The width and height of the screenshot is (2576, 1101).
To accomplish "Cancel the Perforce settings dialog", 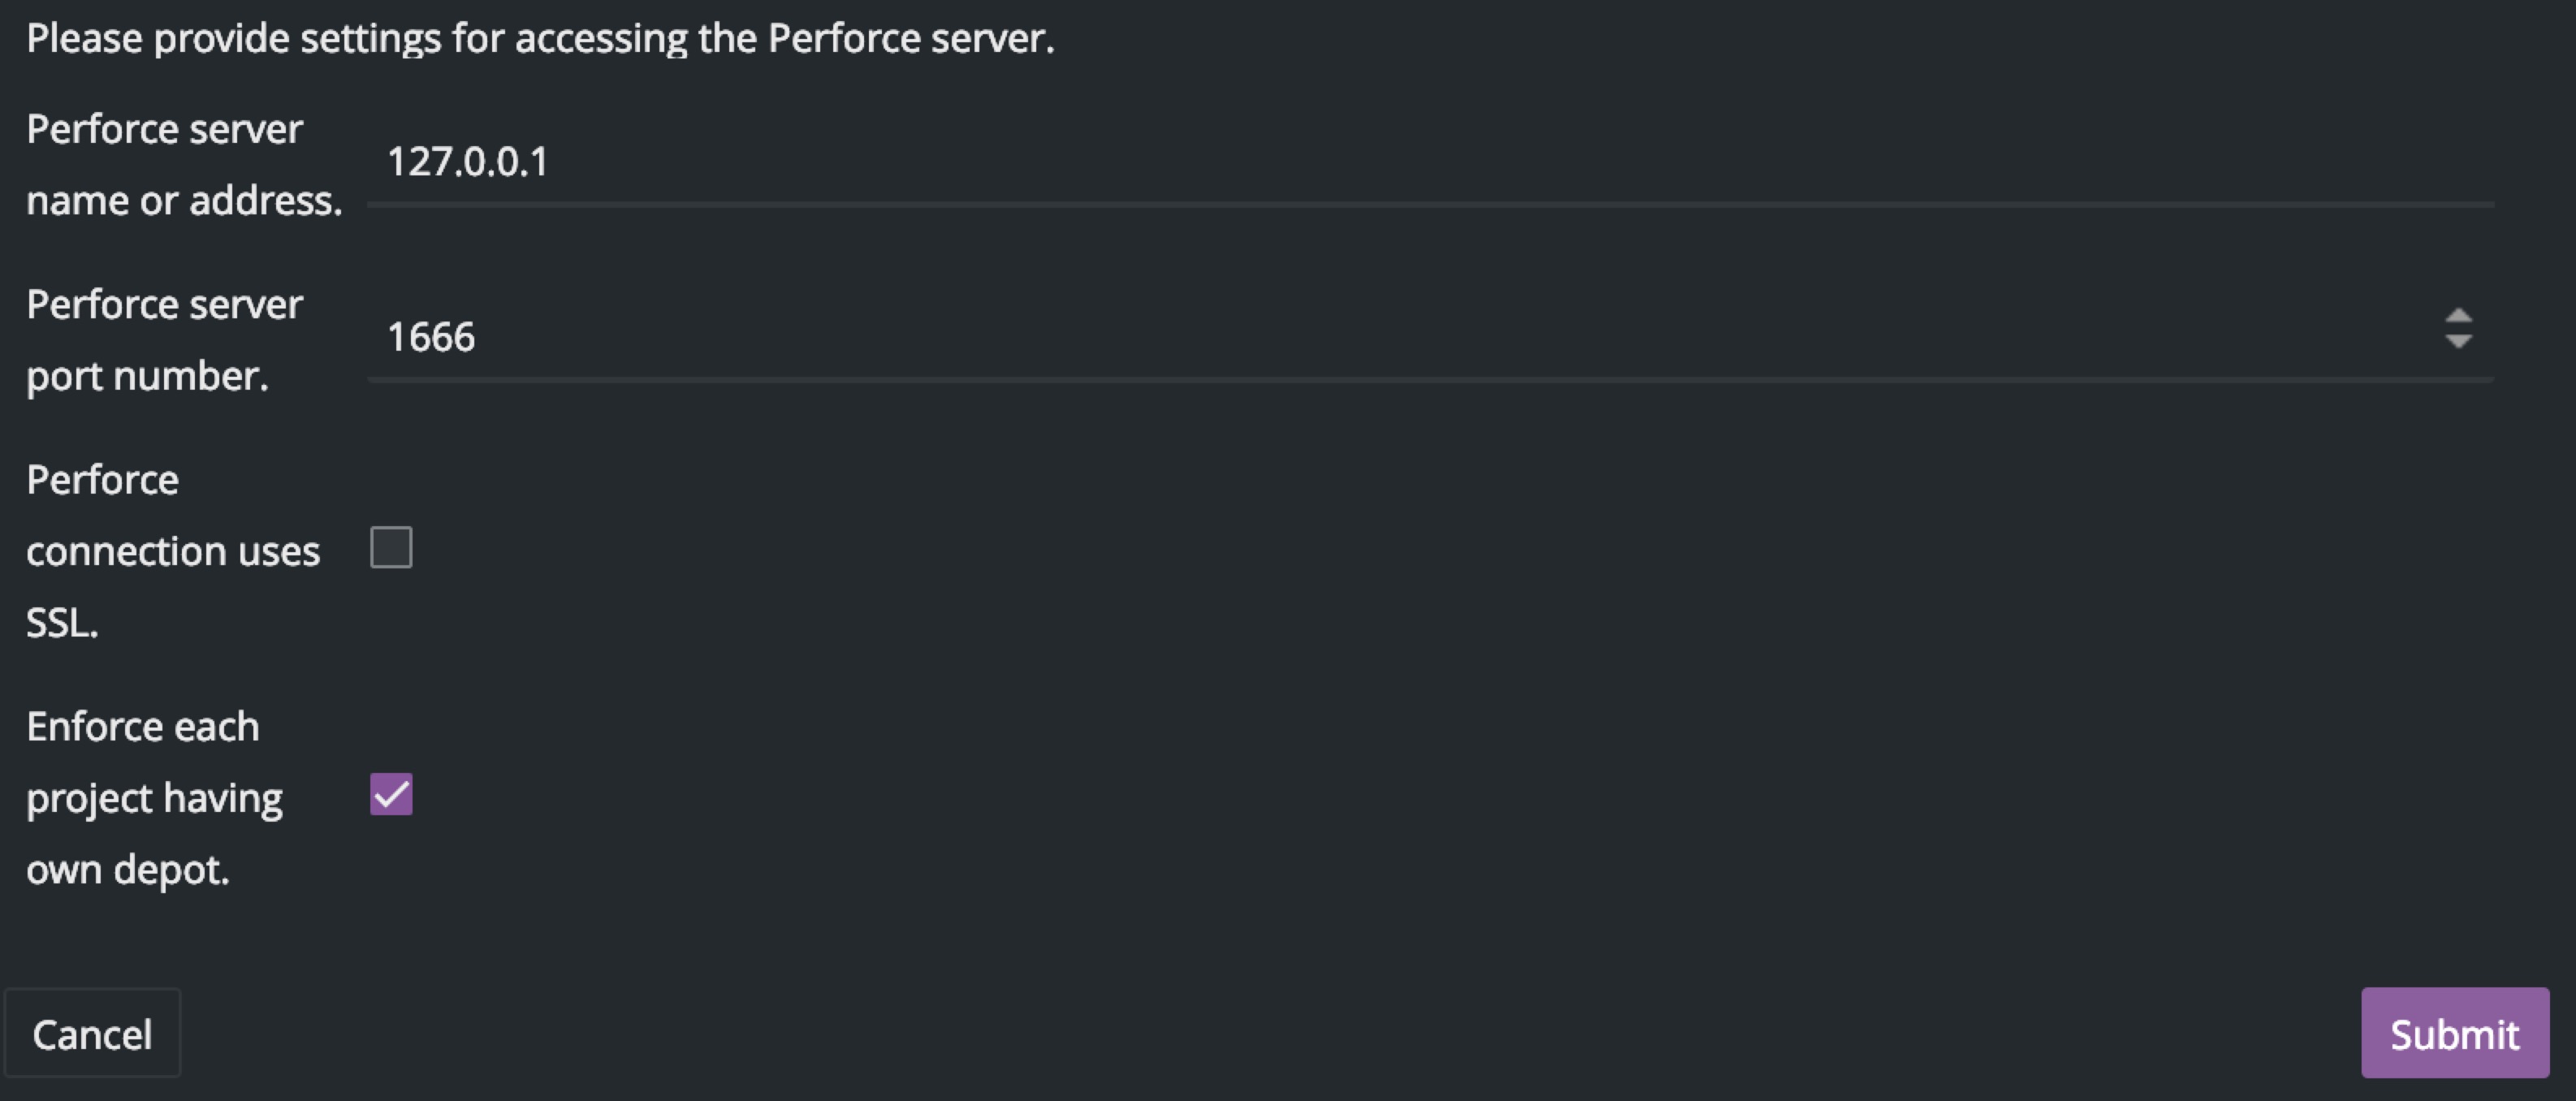I will coord(92,1033).
